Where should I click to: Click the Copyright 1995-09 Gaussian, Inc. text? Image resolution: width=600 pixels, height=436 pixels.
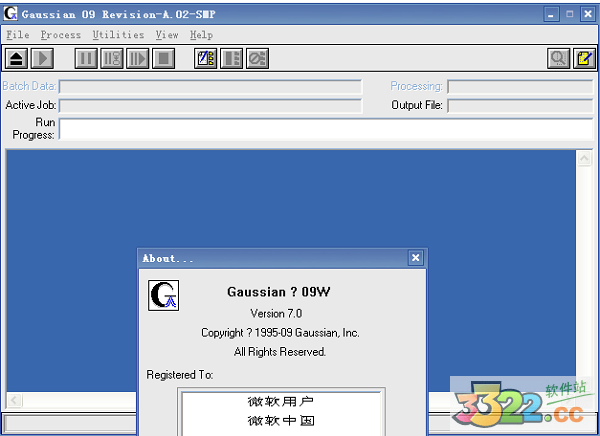tap(280, 333)
